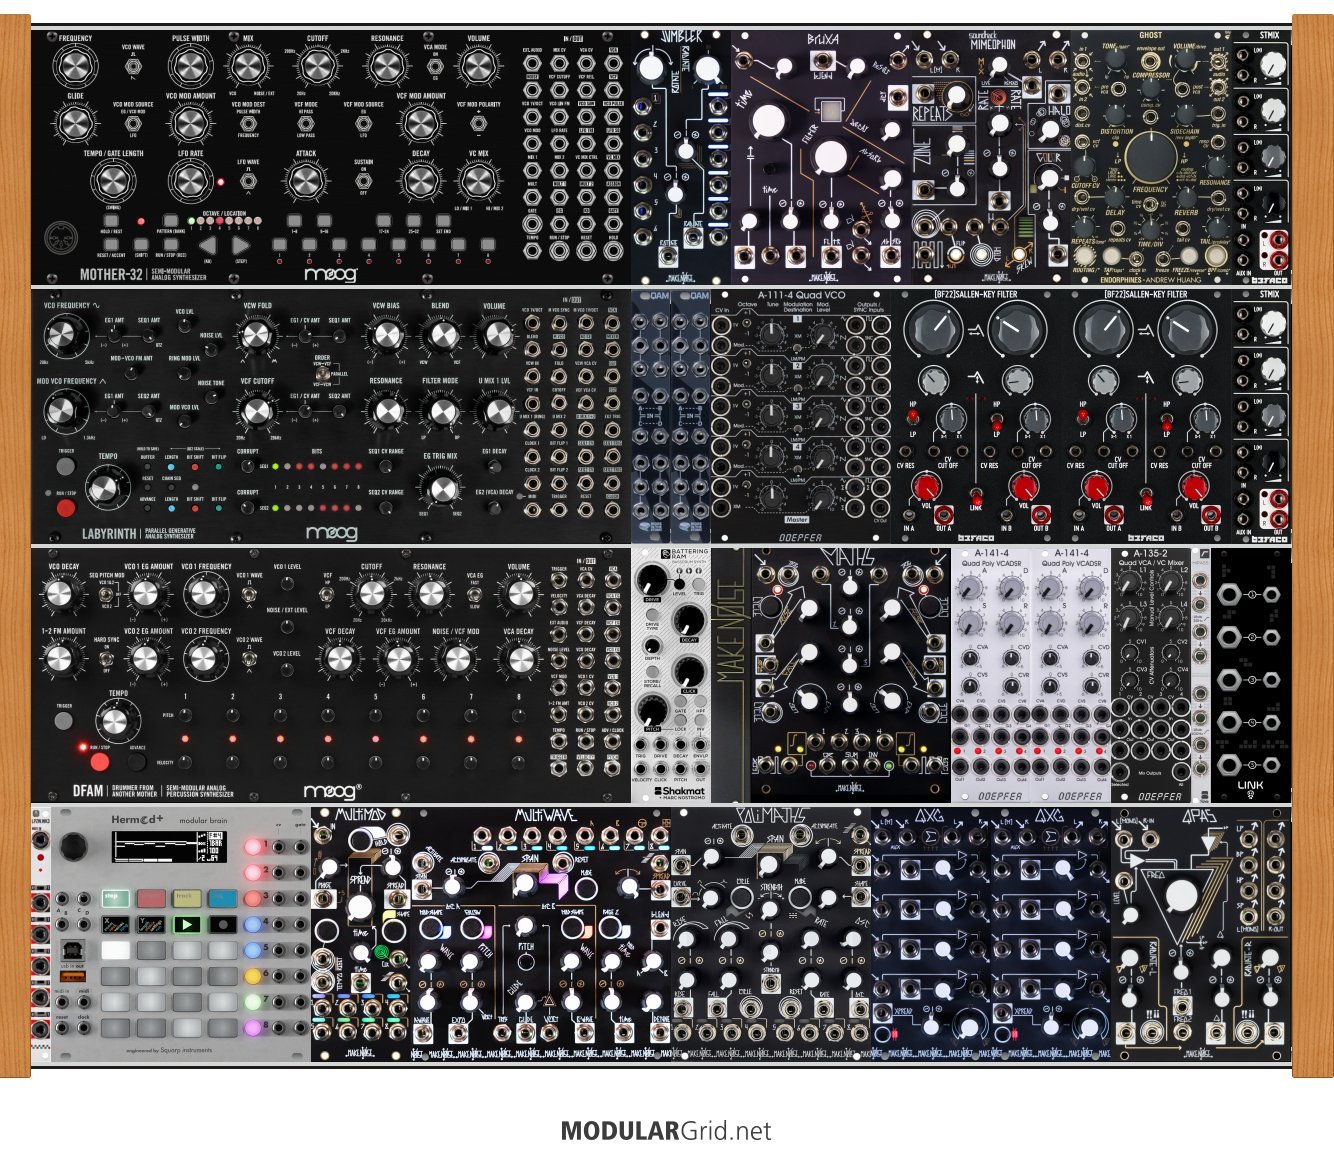Flip the DFAM HARD SYNC switch
Viewport: 1334px width, 1152px height.
[x=107, y=658]
